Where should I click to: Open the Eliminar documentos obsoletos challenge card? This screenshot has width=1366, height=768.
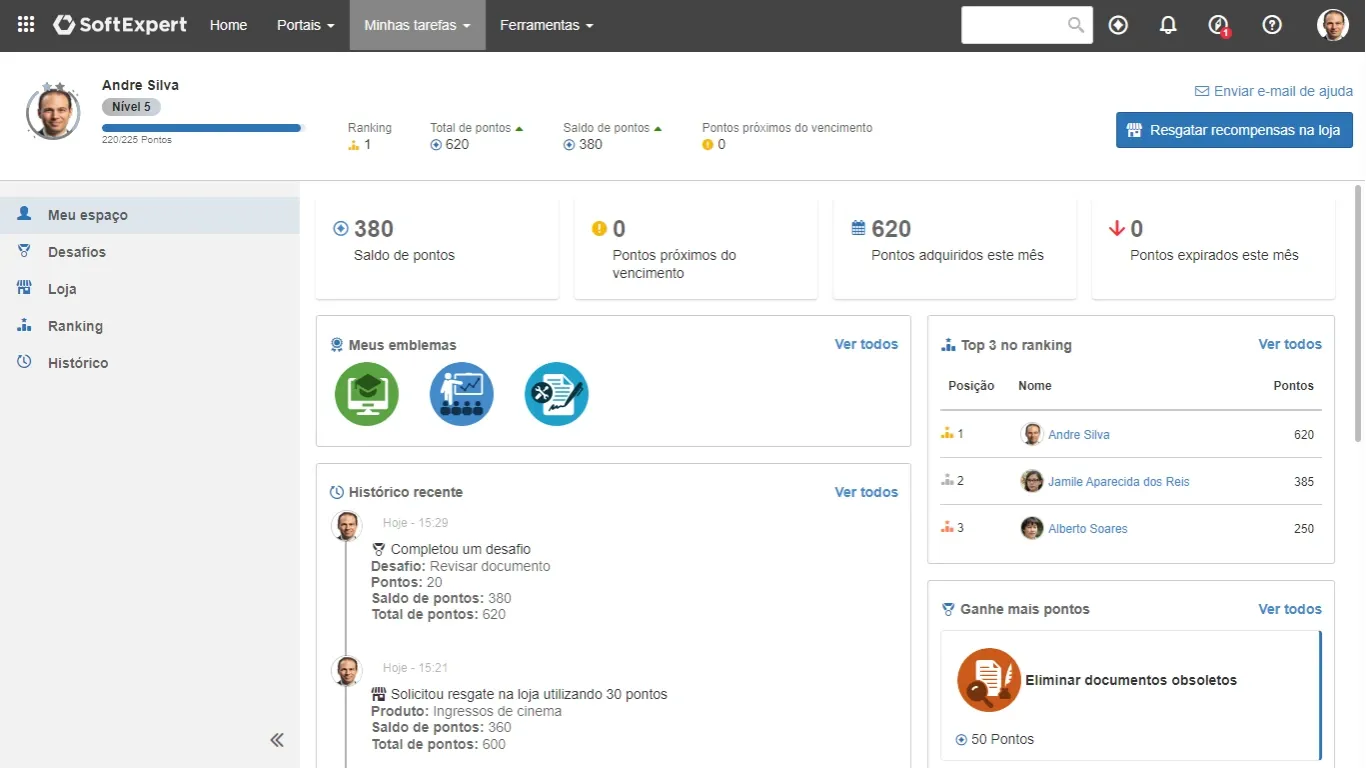[x=1130, y=695]
